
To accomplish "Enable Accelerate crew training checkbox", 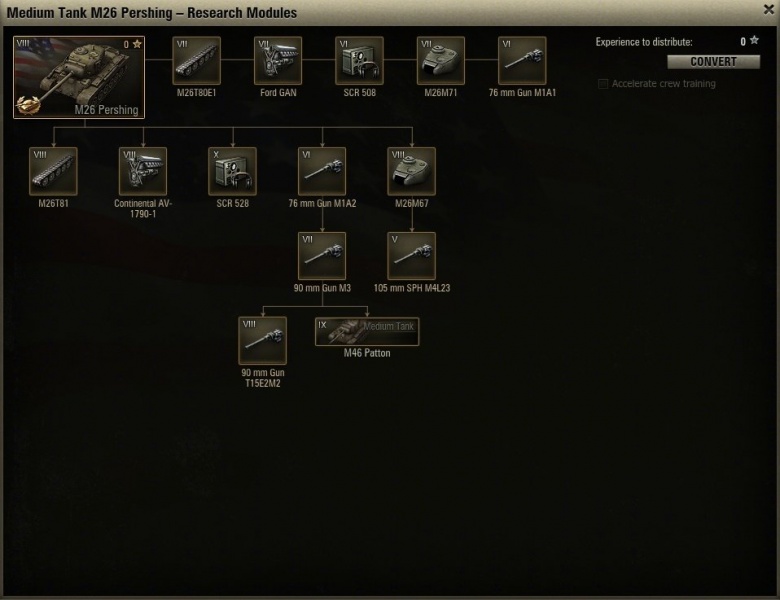I will coord(603,84).
